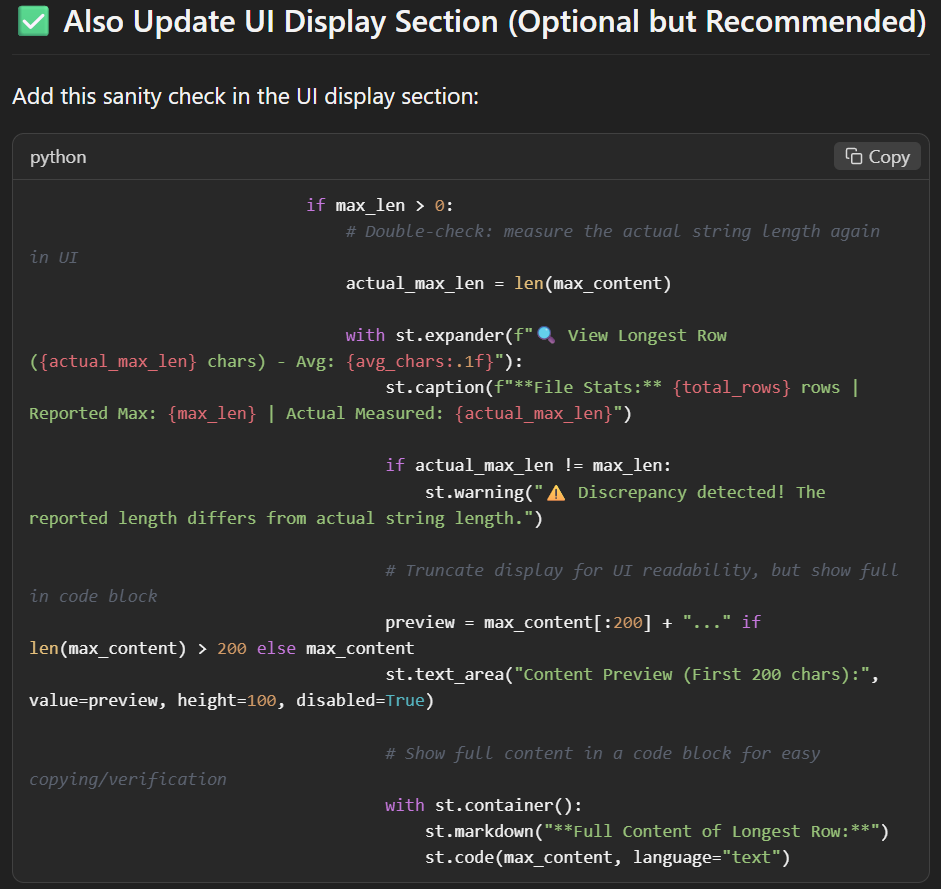941x889 pixels.
Task: Click 'st.caption' code line
Action: [x=622, y=388]
